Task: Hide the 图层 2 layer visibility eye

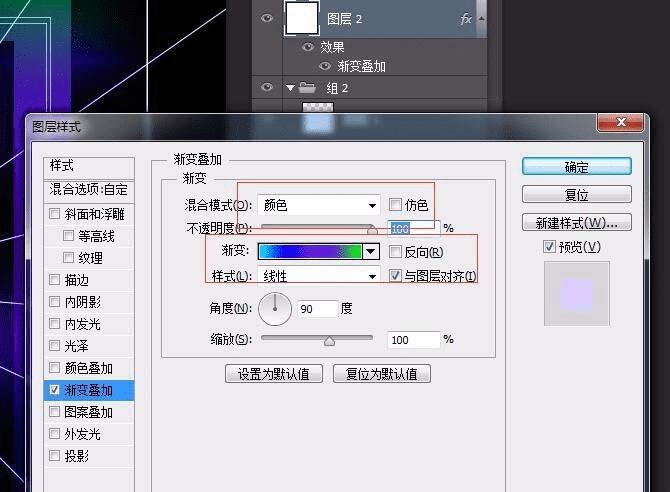Action: point(267,18)
